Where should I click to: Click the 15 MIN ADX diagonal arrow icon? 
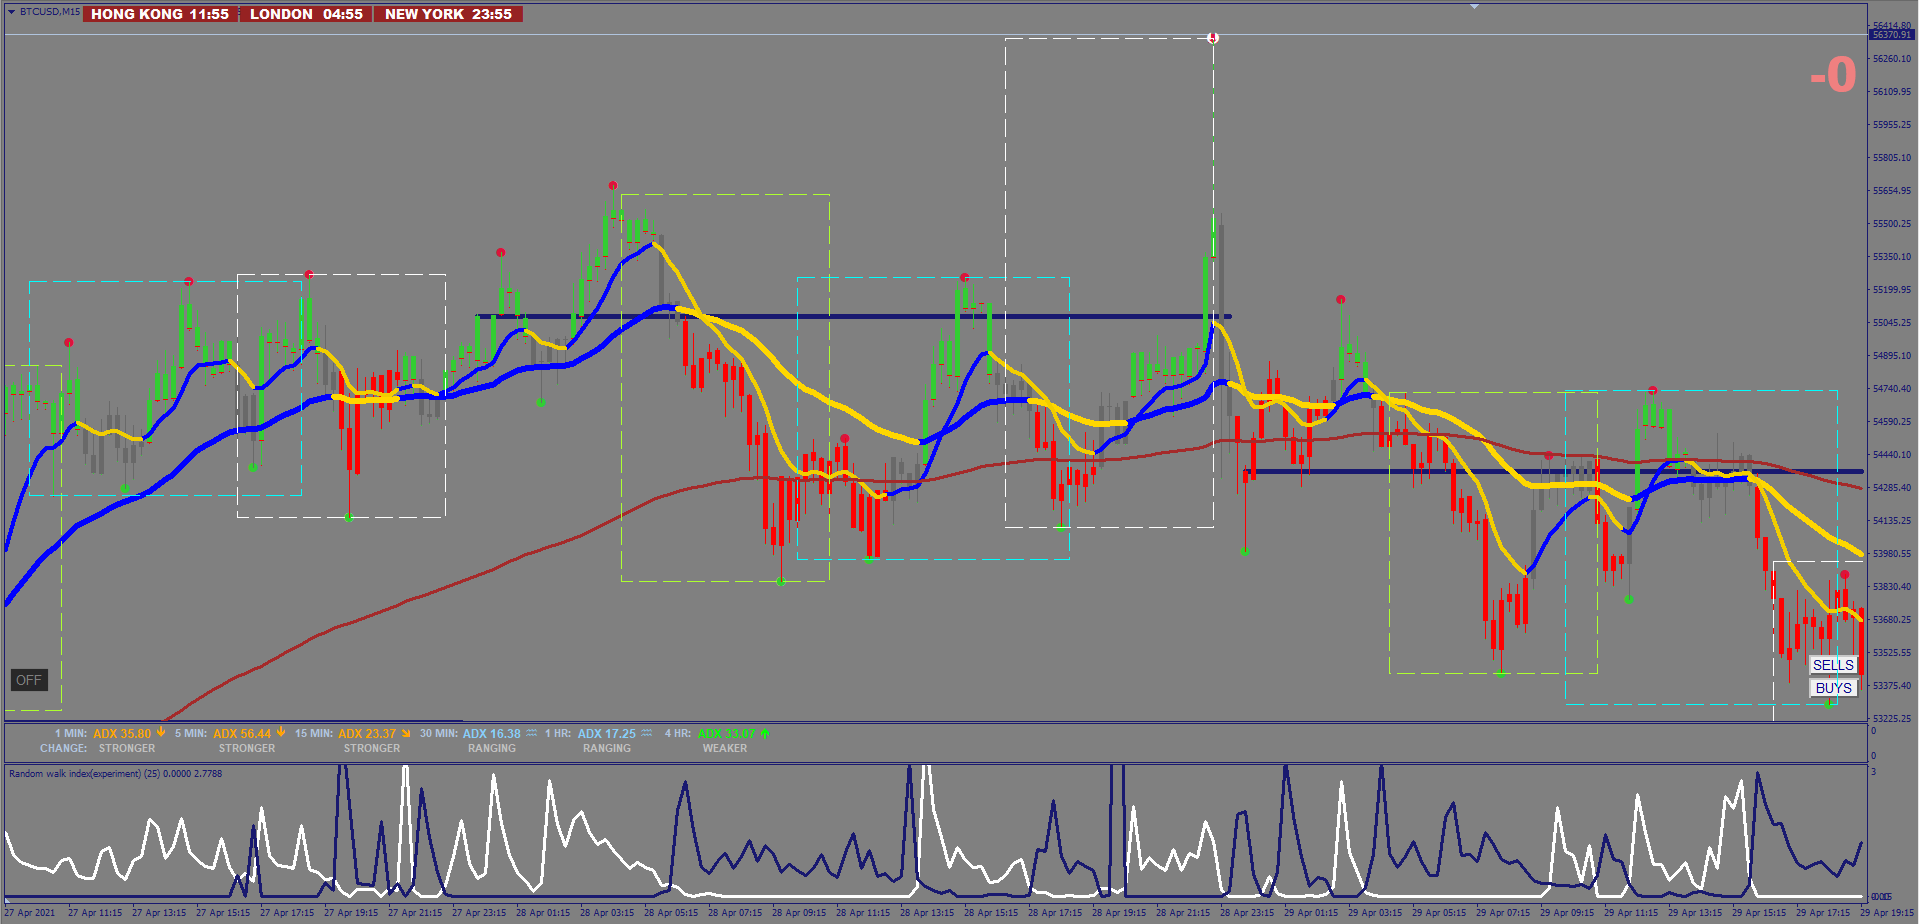(x=406, y=734)
